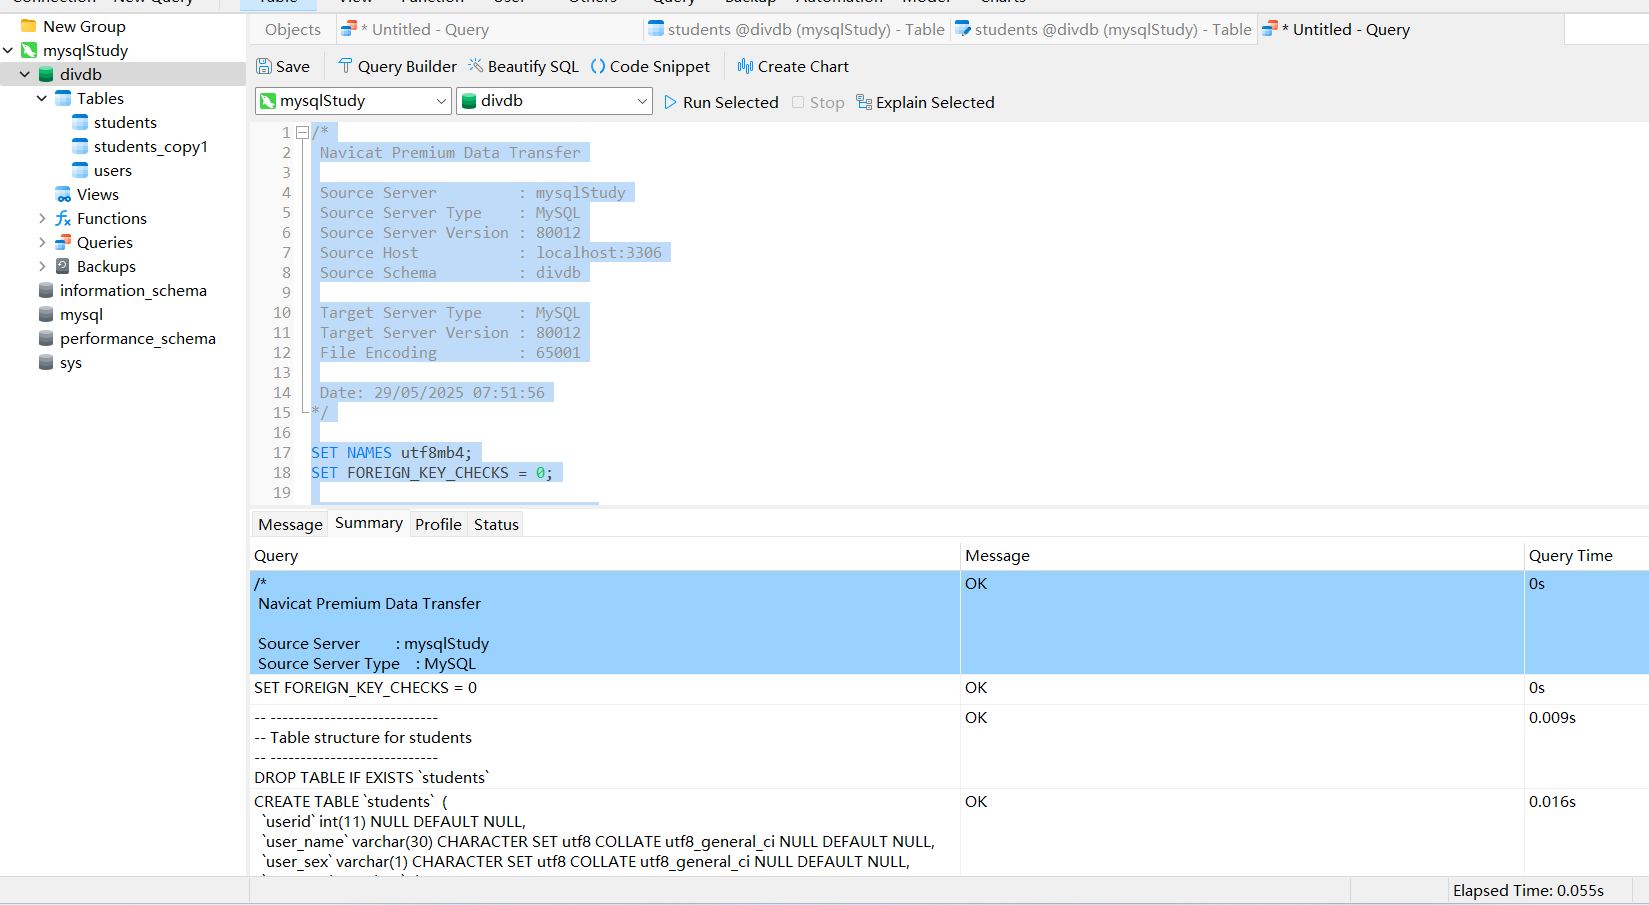Screen dimensions: 1649x905
Task: Click the Query column header
Action: tap(604, 555)
